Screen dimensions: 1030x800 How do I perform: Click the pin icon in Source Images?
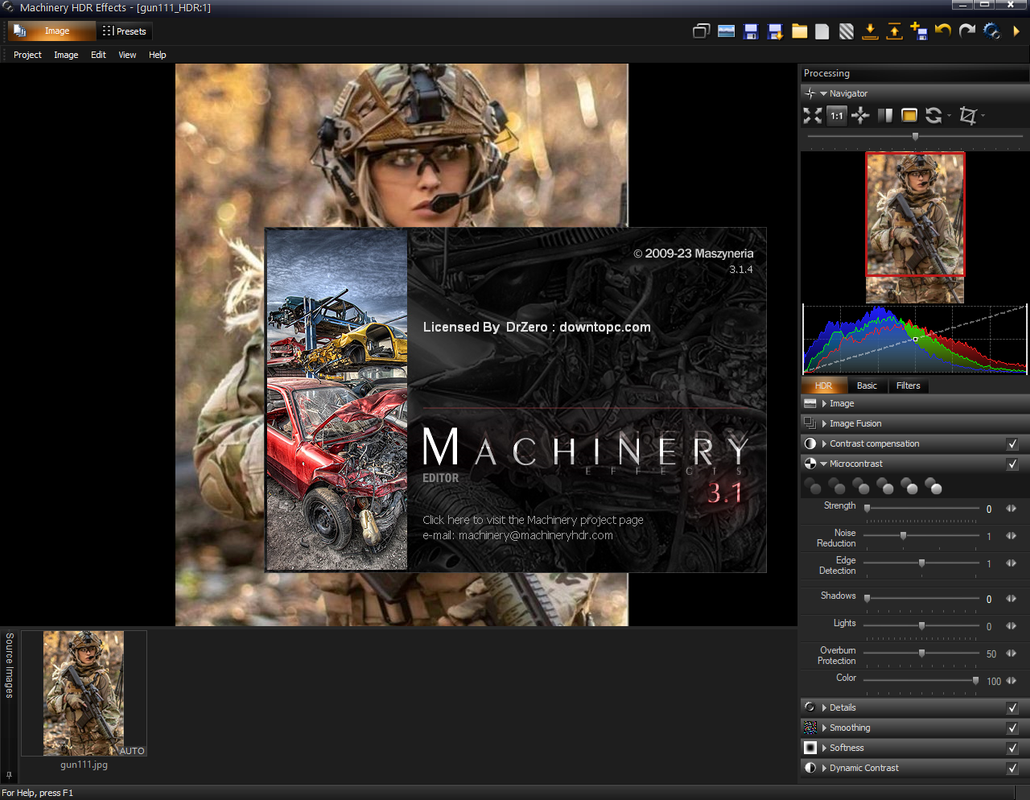click(x=9, y=776)
